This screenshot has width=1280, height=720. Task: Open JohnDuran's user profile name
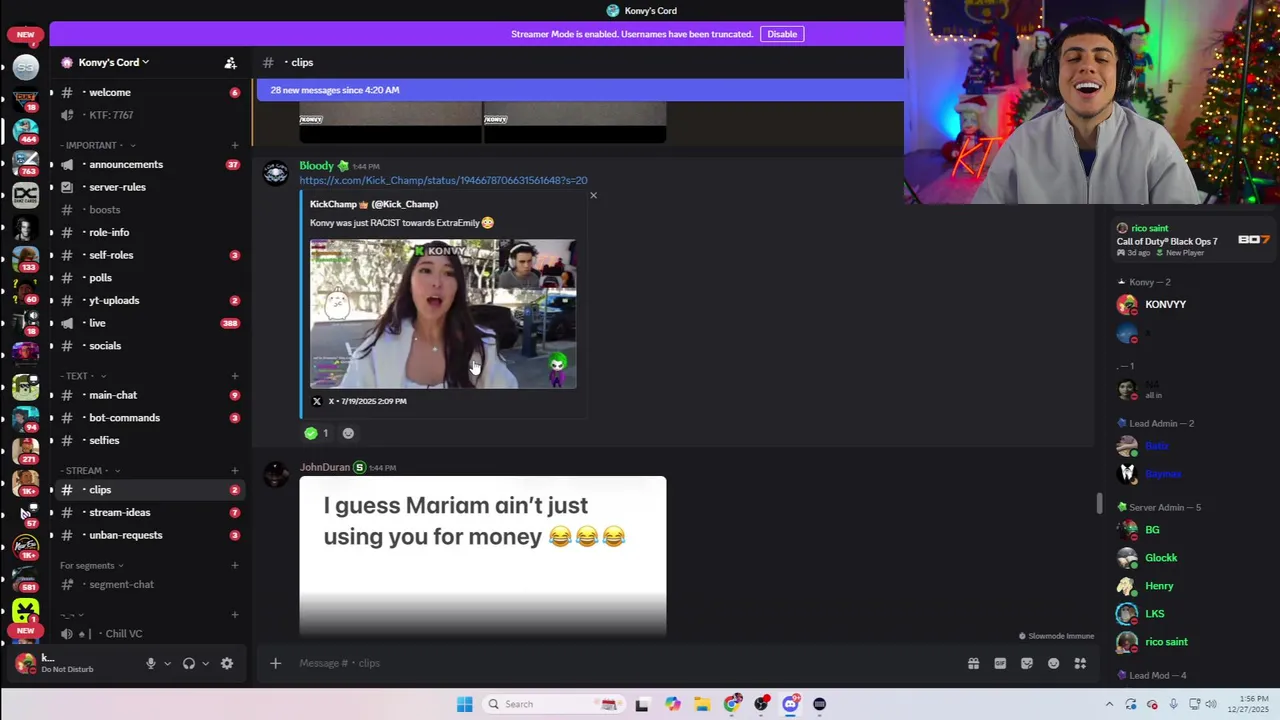[325, 467]
